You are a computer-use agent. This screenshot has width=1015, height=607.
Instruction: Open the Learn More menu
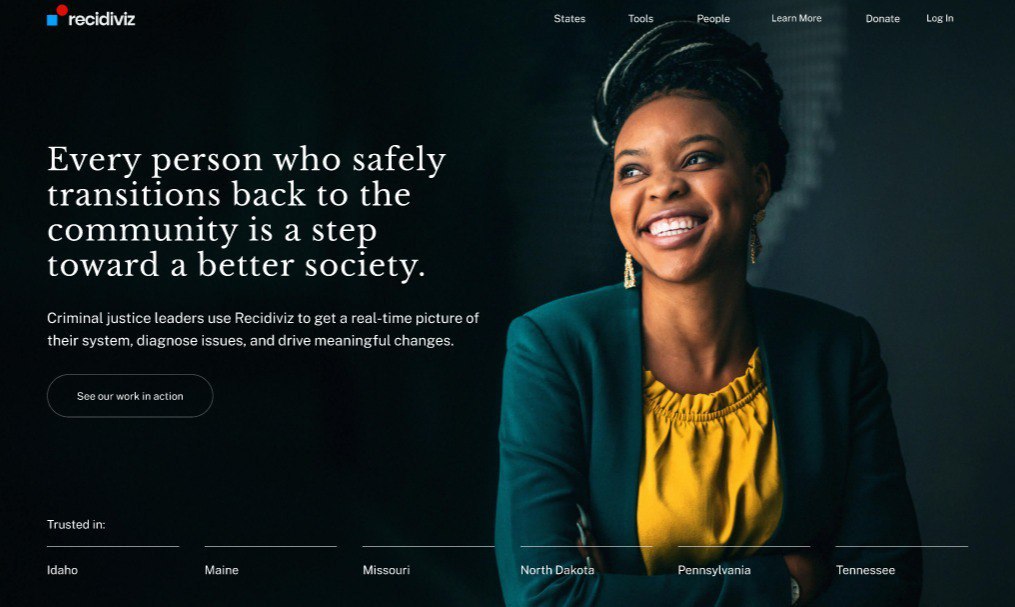[796, 18]
